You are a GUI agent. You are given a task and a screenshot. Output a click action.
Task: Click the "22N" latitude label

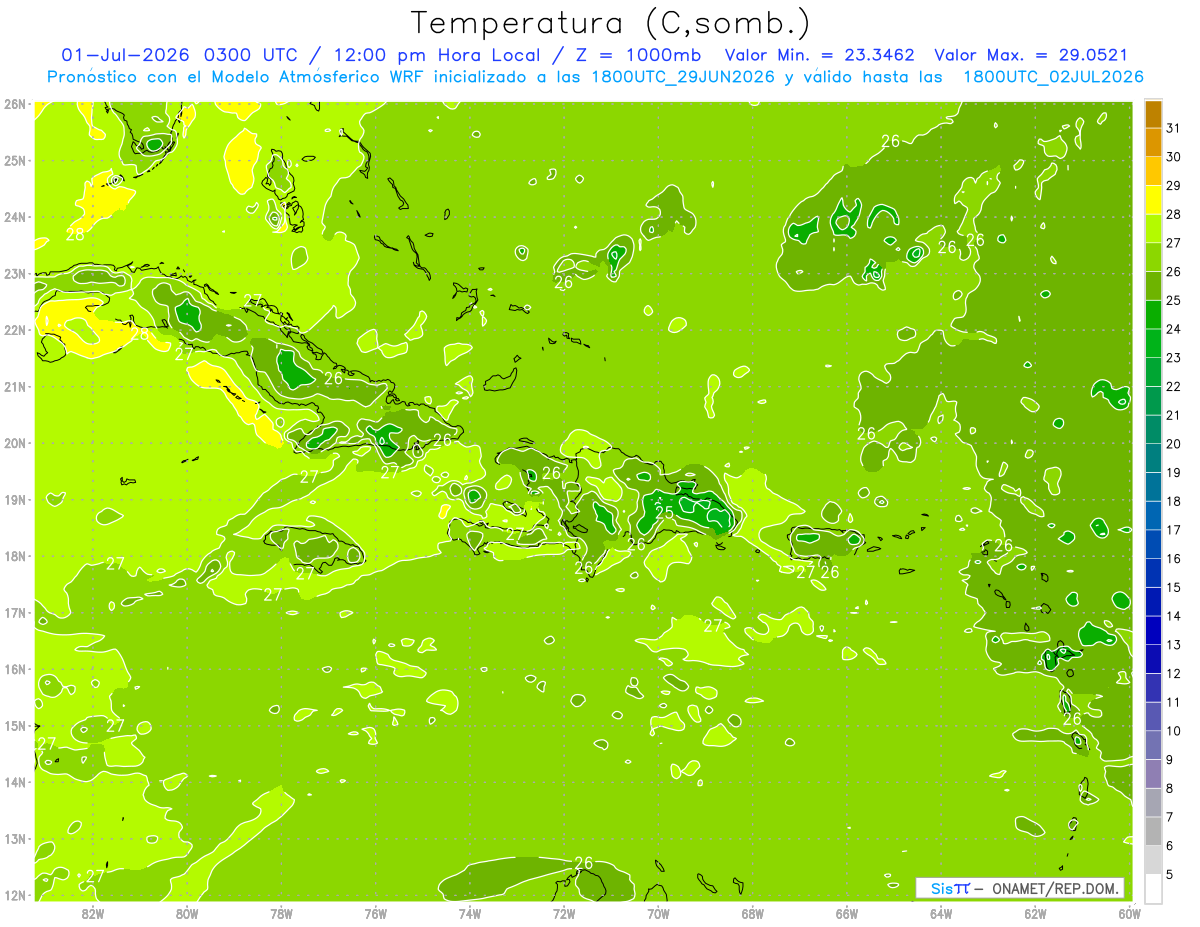point(14,330)
